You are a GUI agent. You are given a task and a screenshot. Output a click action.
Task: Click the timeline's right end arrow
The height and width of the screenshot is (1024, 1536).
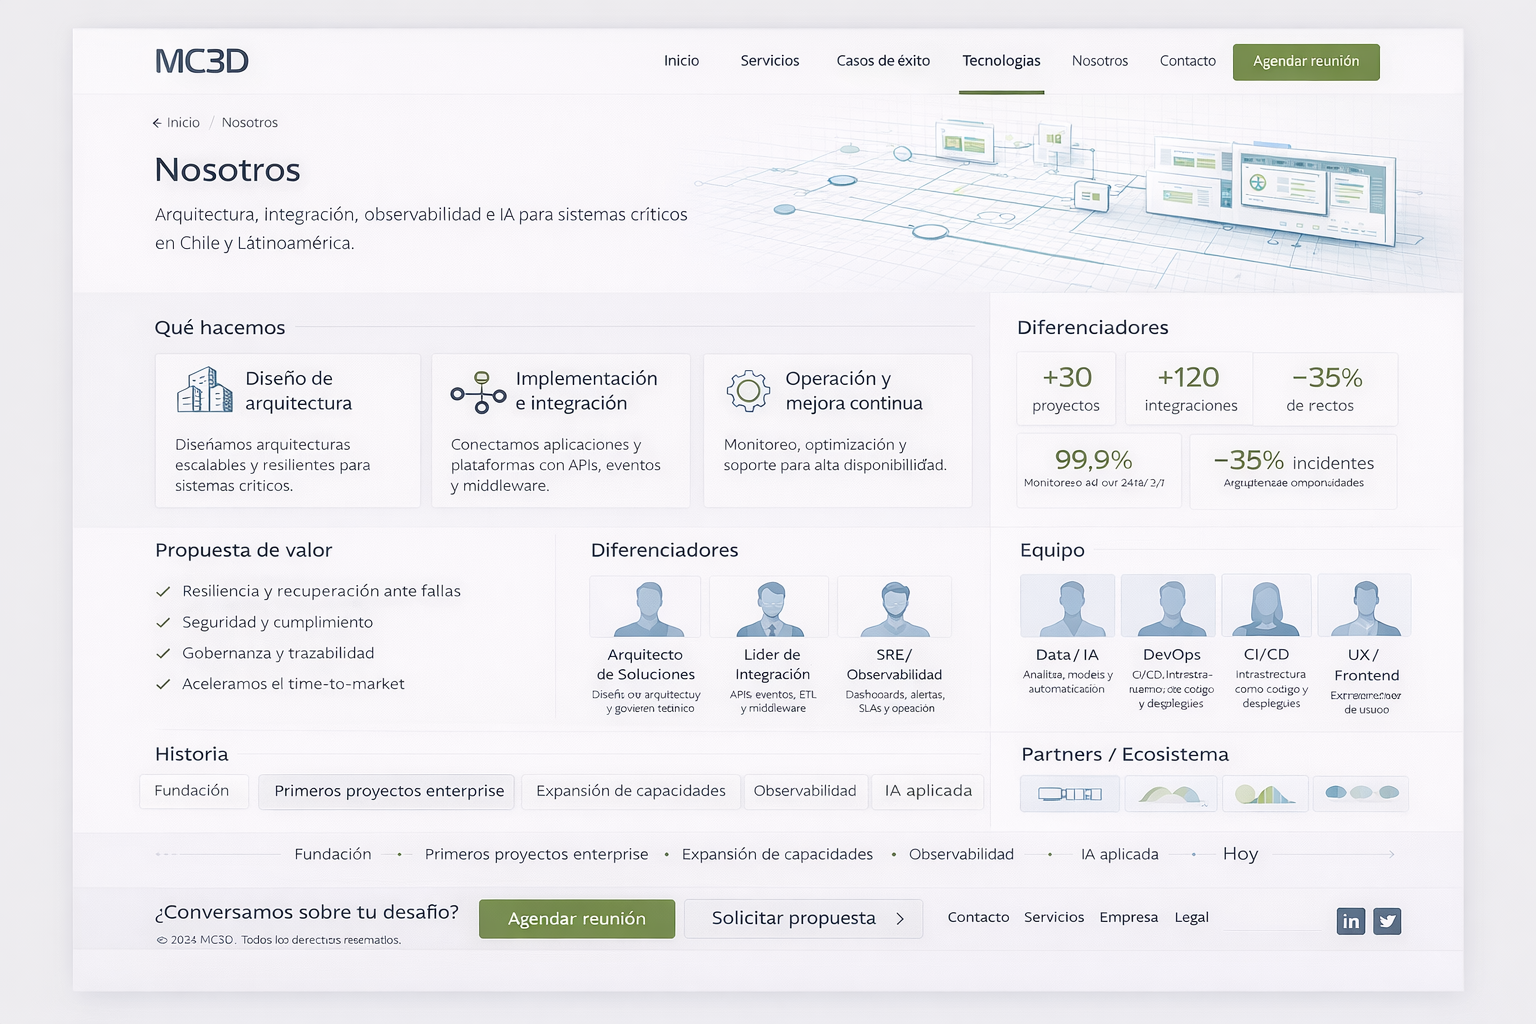[1390, 854]
